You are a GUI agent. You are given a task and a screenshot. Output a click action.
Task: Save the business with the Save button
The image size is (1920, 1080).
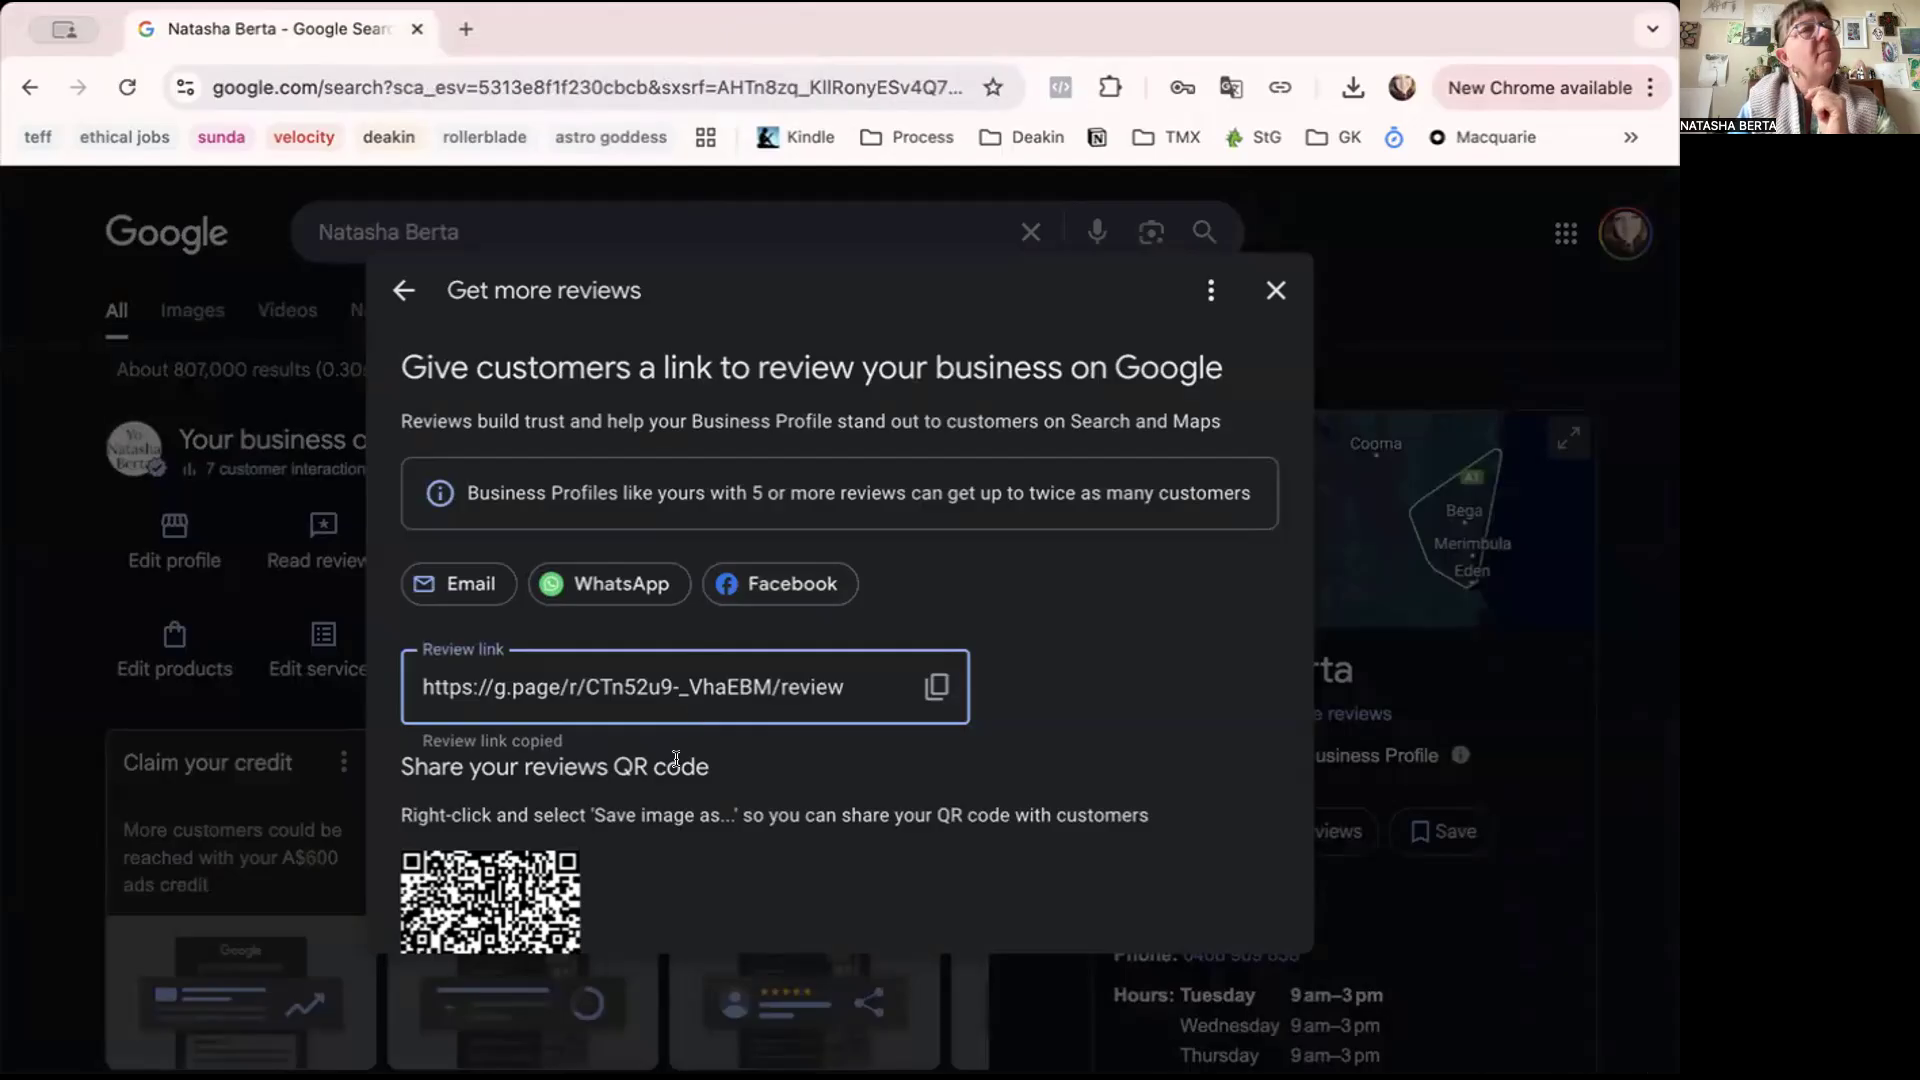[x=1443, y=832]
